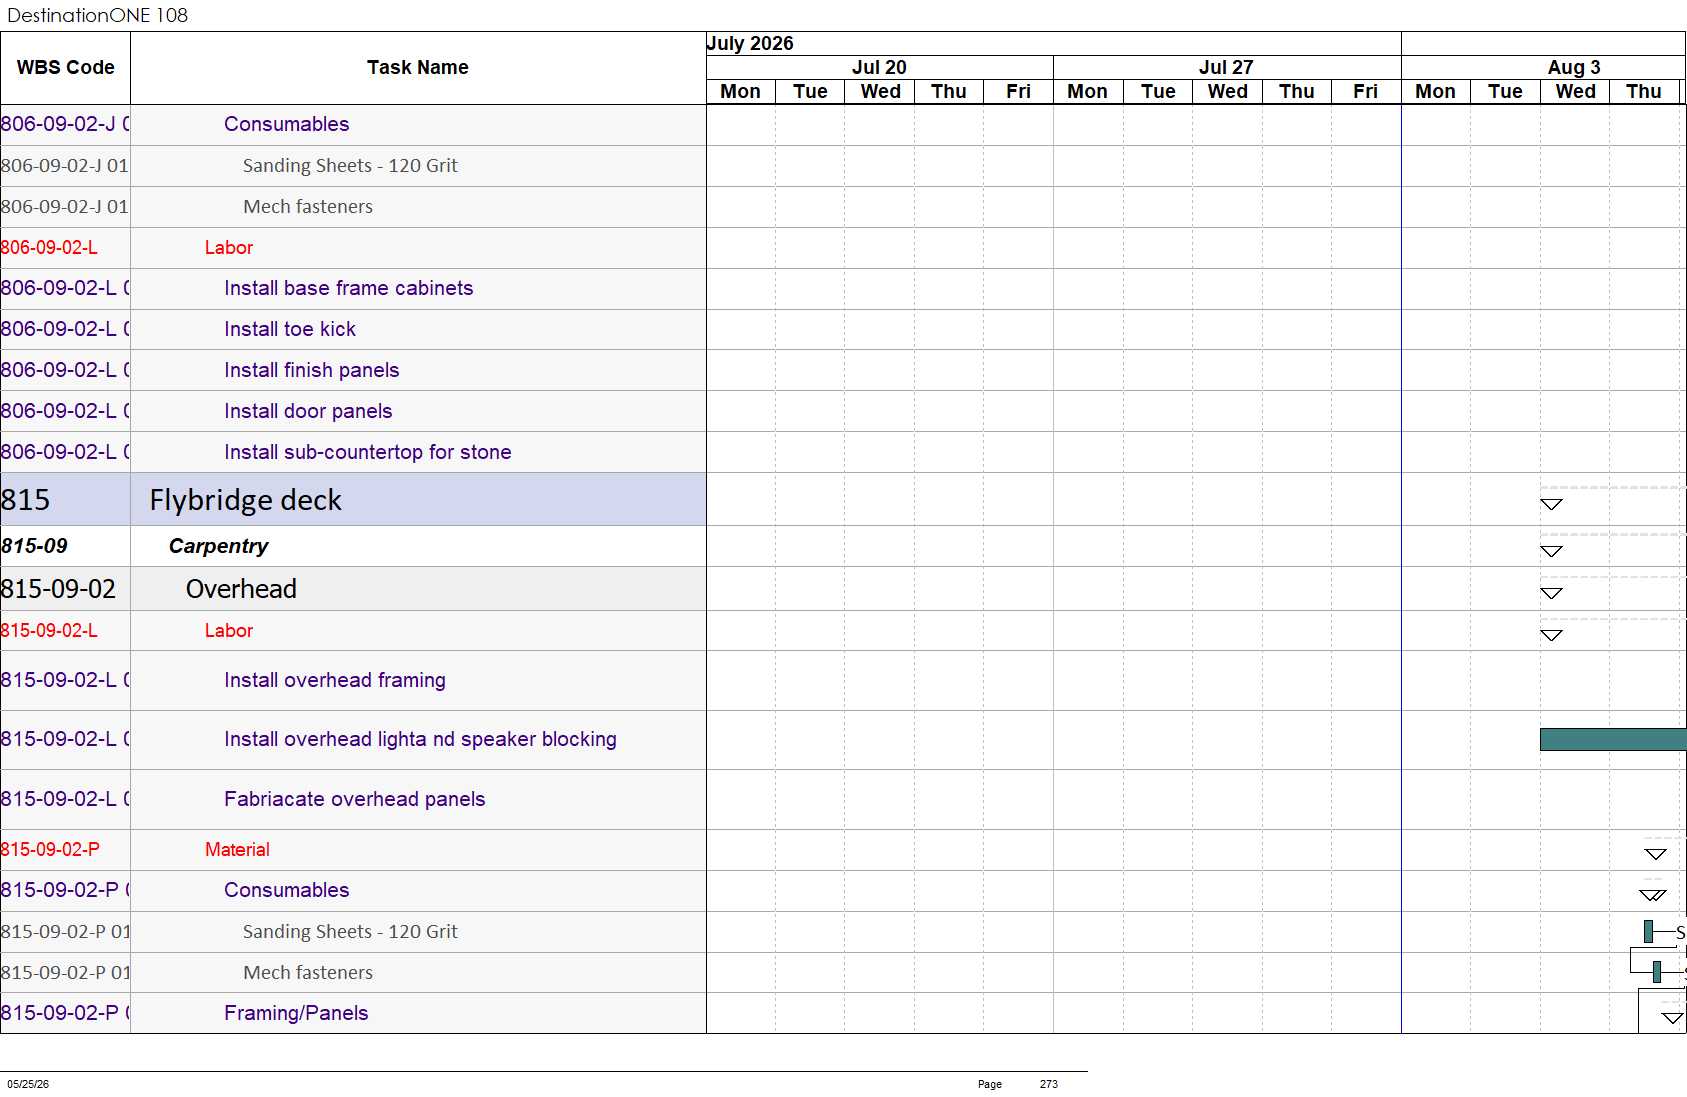Image resolution: width=1687 pixels, height=1097 pixels.
Task: Click the Carpentry summary triangle marker
Action: [x=1551, y=551]
